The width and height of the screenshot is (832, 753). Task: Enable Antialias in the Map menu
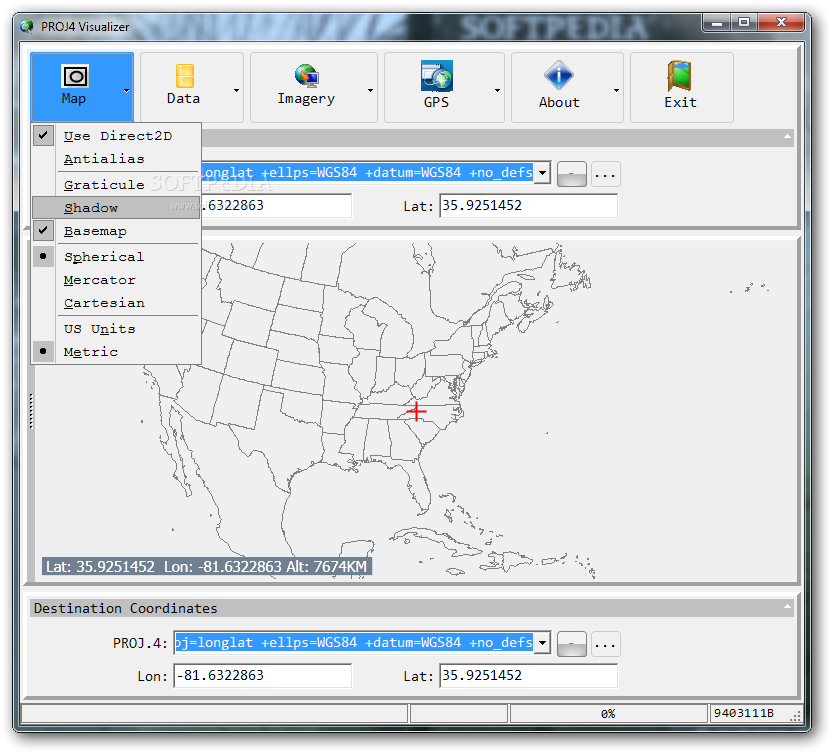[116, 159]
